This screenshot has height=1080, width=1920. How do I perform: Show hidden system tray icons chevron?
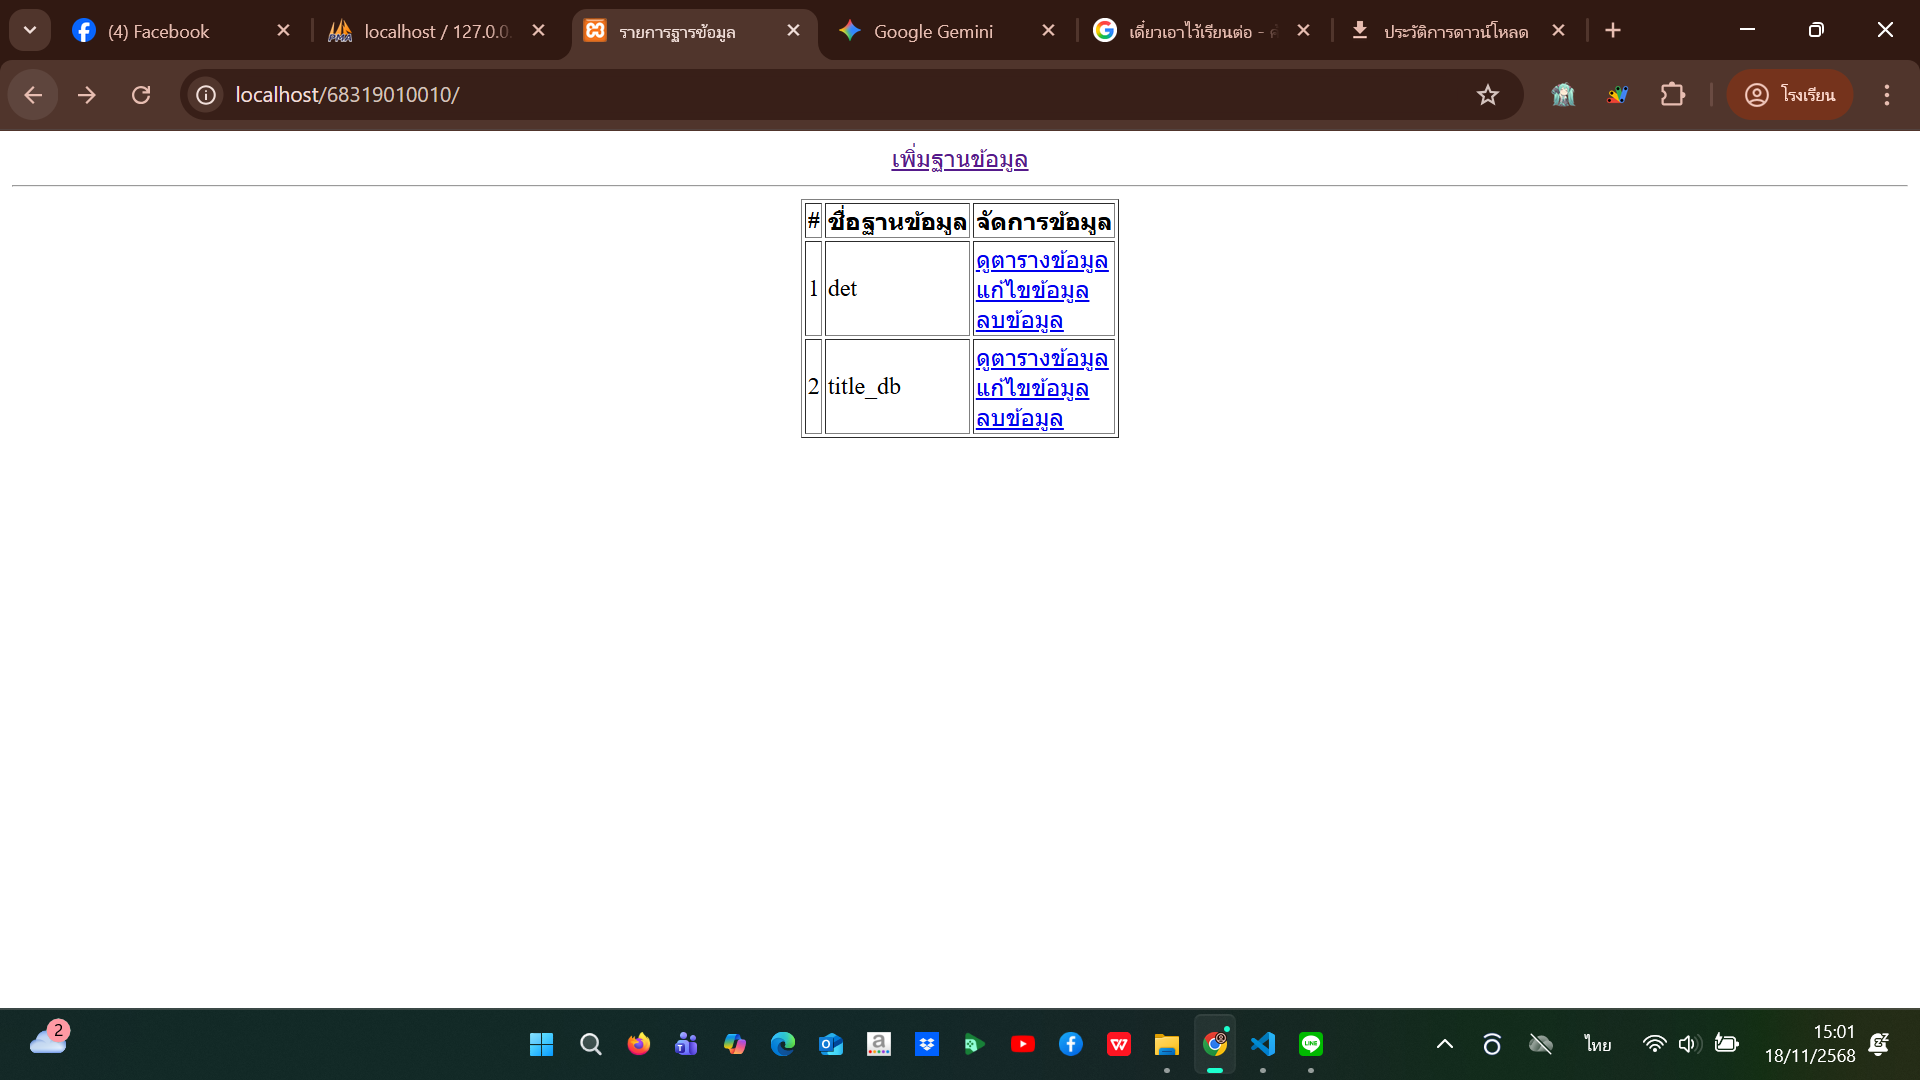1444,1044
